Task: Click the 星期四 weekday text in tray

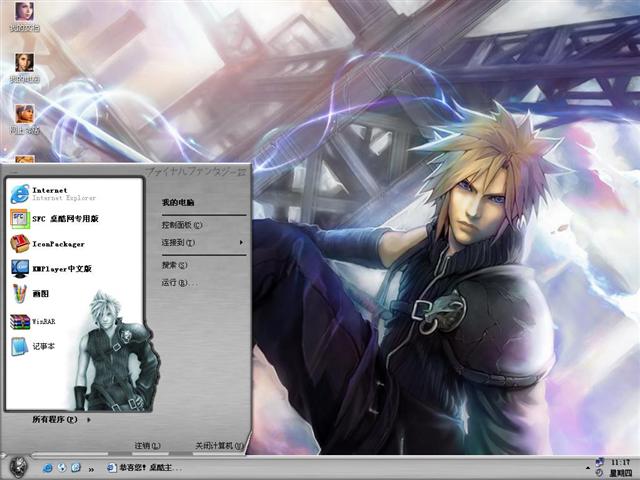Action: (x=620, y=473)
